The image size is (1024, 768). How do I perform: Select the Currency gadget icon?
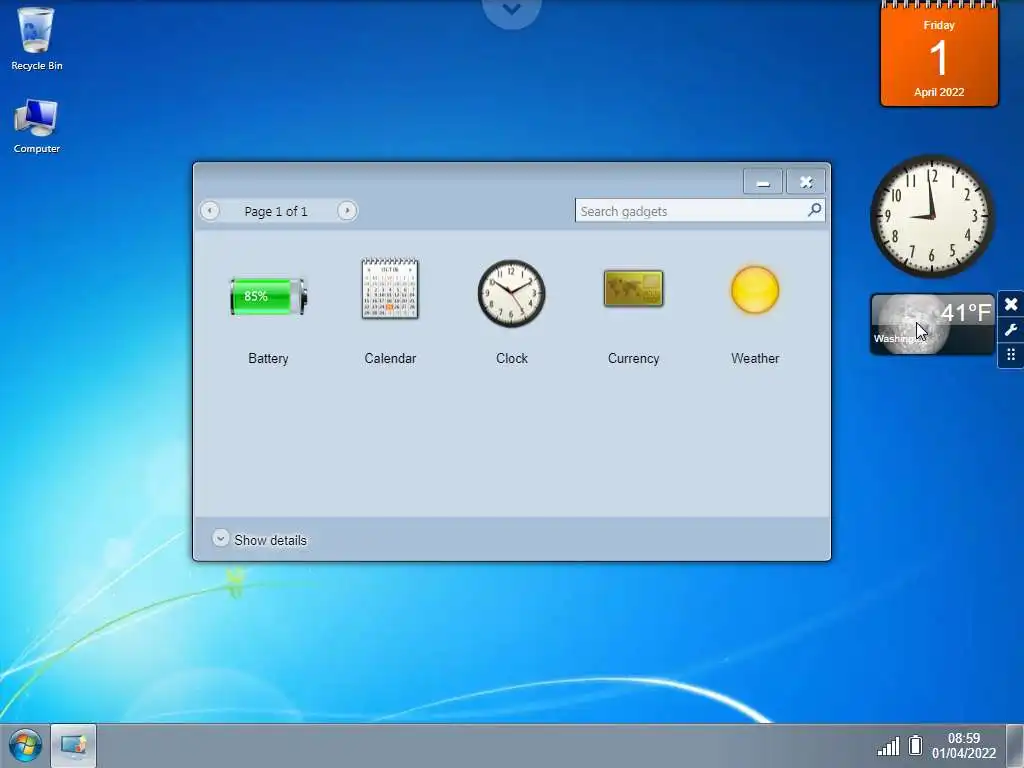click(x=633, y=289)
